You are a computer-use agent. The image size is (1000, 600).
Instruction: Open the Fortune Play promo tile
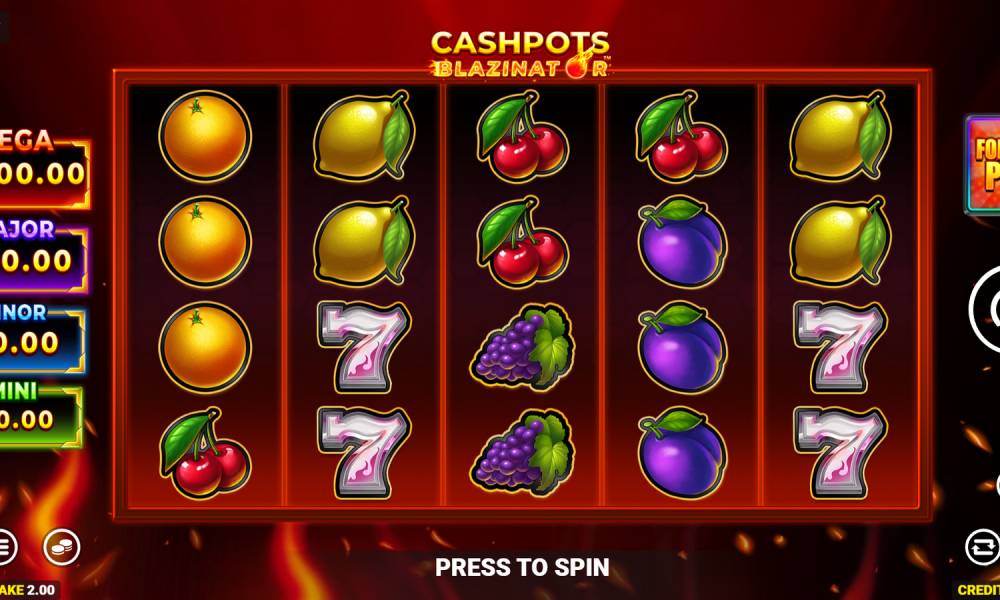pyautogui.click(x=983, y=165)
